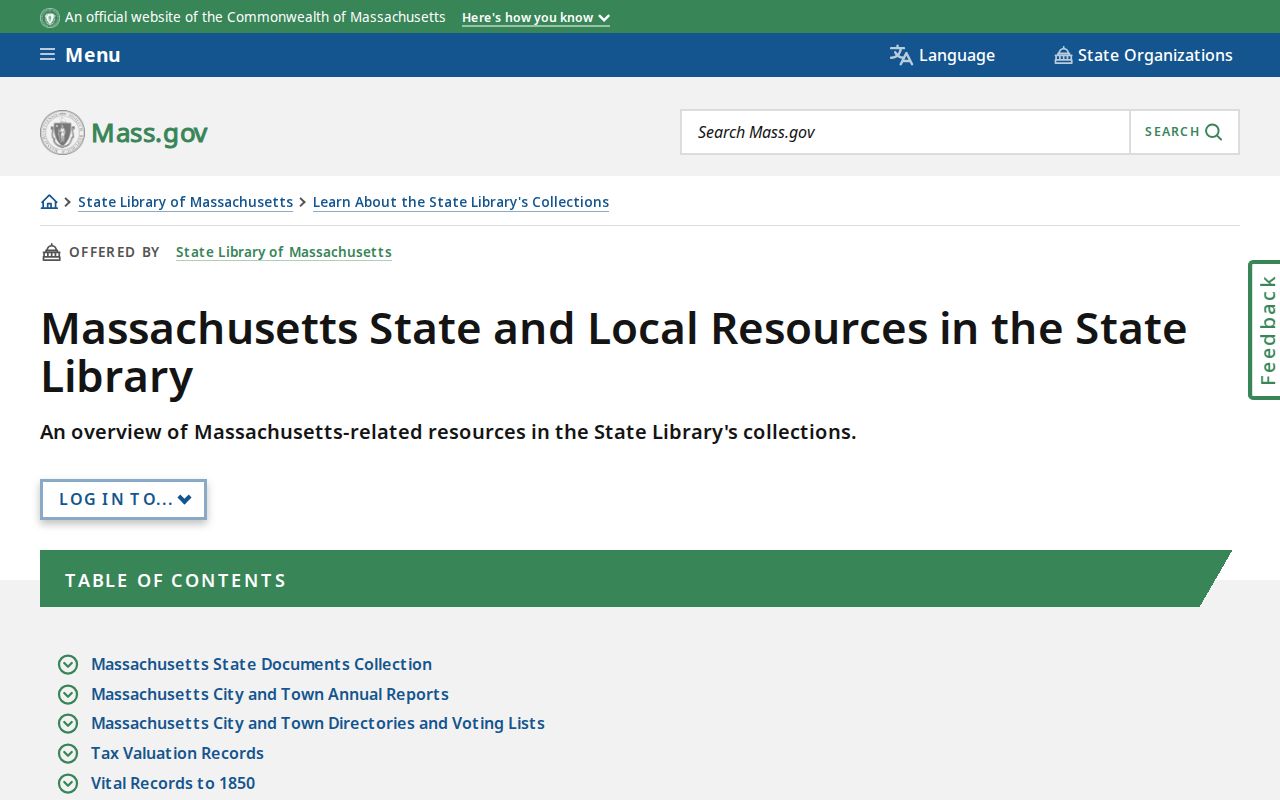Screen dimensions: 1280x800
Task: Click the Table of Contents header
Action: (635, 579)
